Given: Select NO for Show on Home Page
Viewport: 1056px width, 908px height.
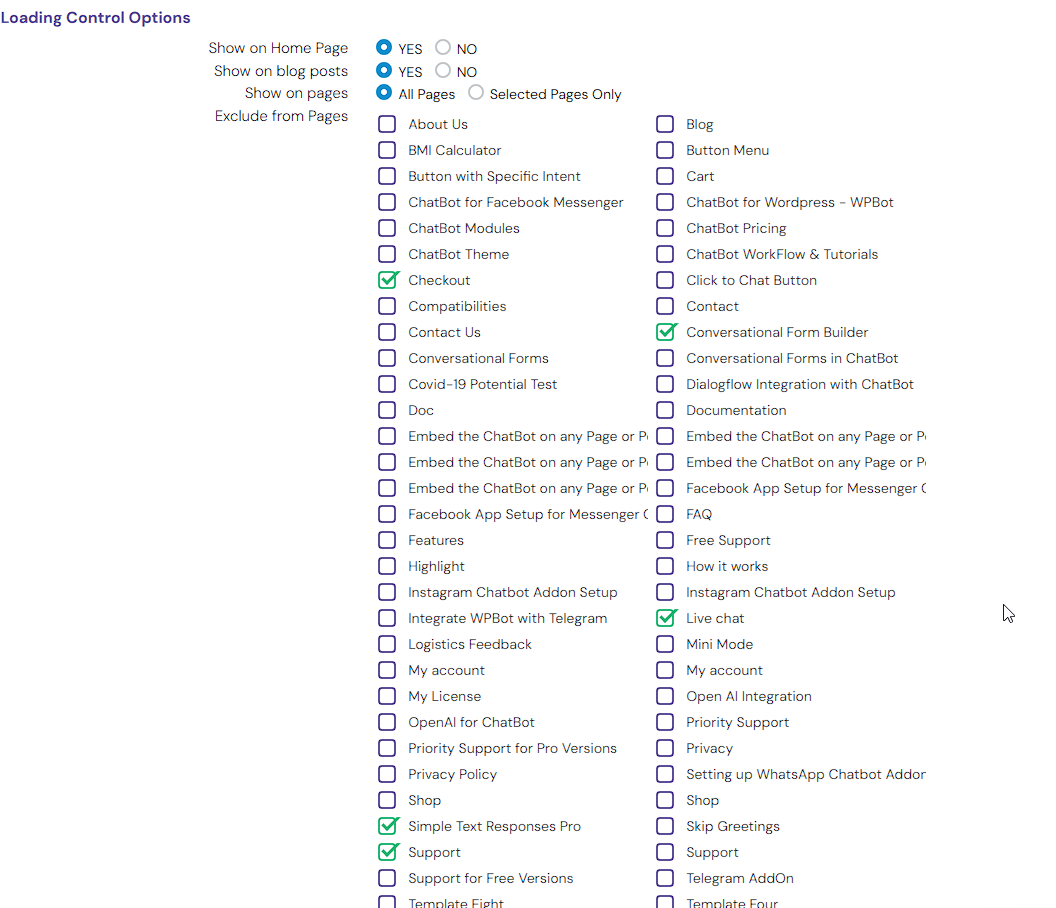Looking at the screenshot, I should tap(443, 48).
